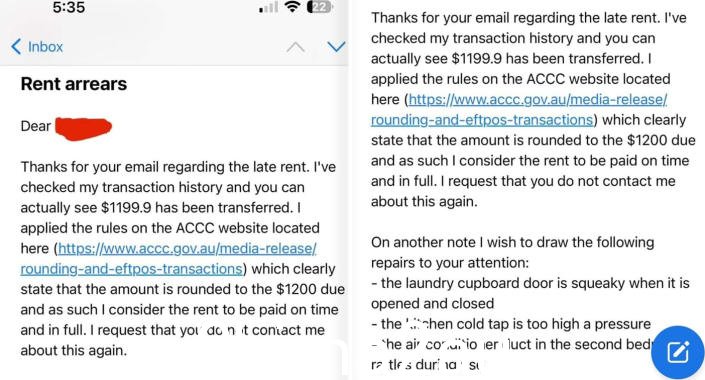Select the Rent arrears subject heading
The image size is (705, 380).
[74, 84]
